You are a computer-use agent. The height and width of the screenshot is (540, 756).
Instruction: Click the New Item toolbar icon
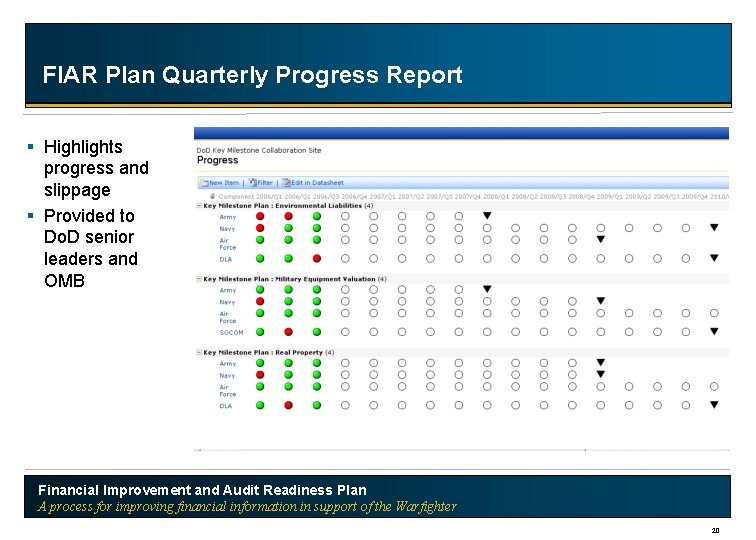[204, 183]
